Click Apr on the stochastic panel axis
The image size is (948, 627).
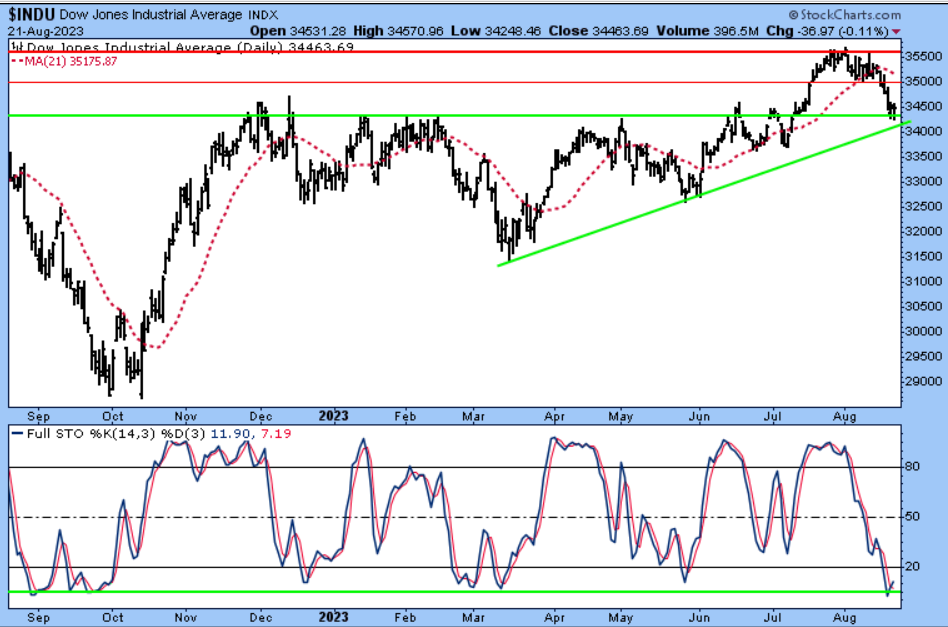point(554,618)
